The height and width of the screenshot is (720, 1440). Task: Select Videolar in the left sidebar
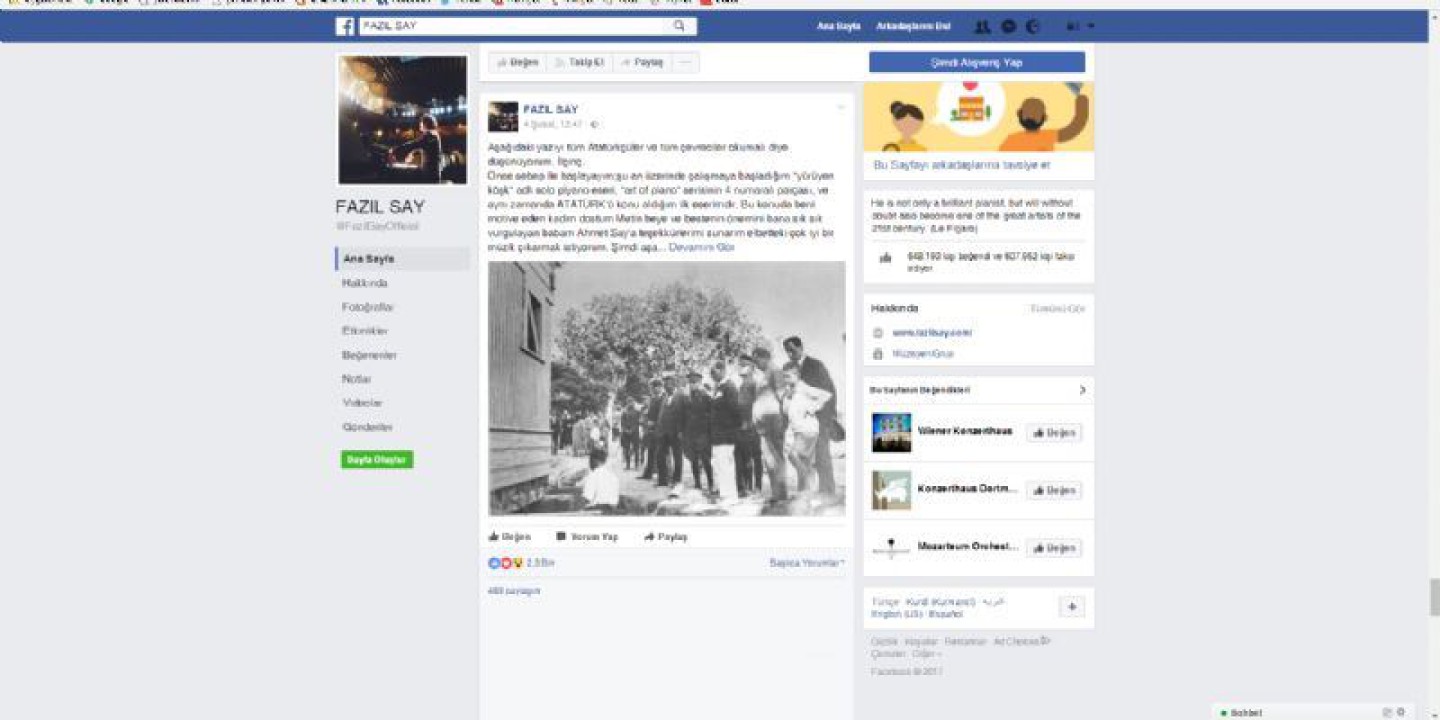click(x=363, y=403)
